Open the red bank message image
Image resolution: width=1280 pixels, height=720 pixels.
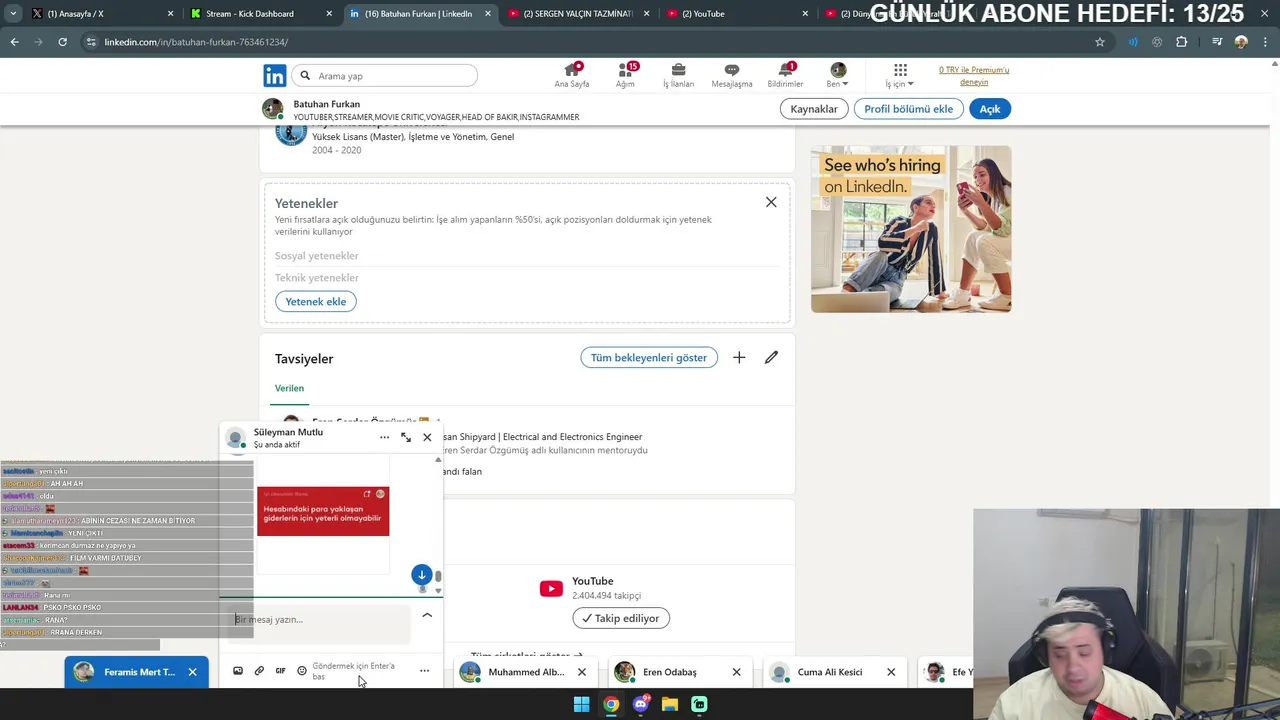[323, 511]
